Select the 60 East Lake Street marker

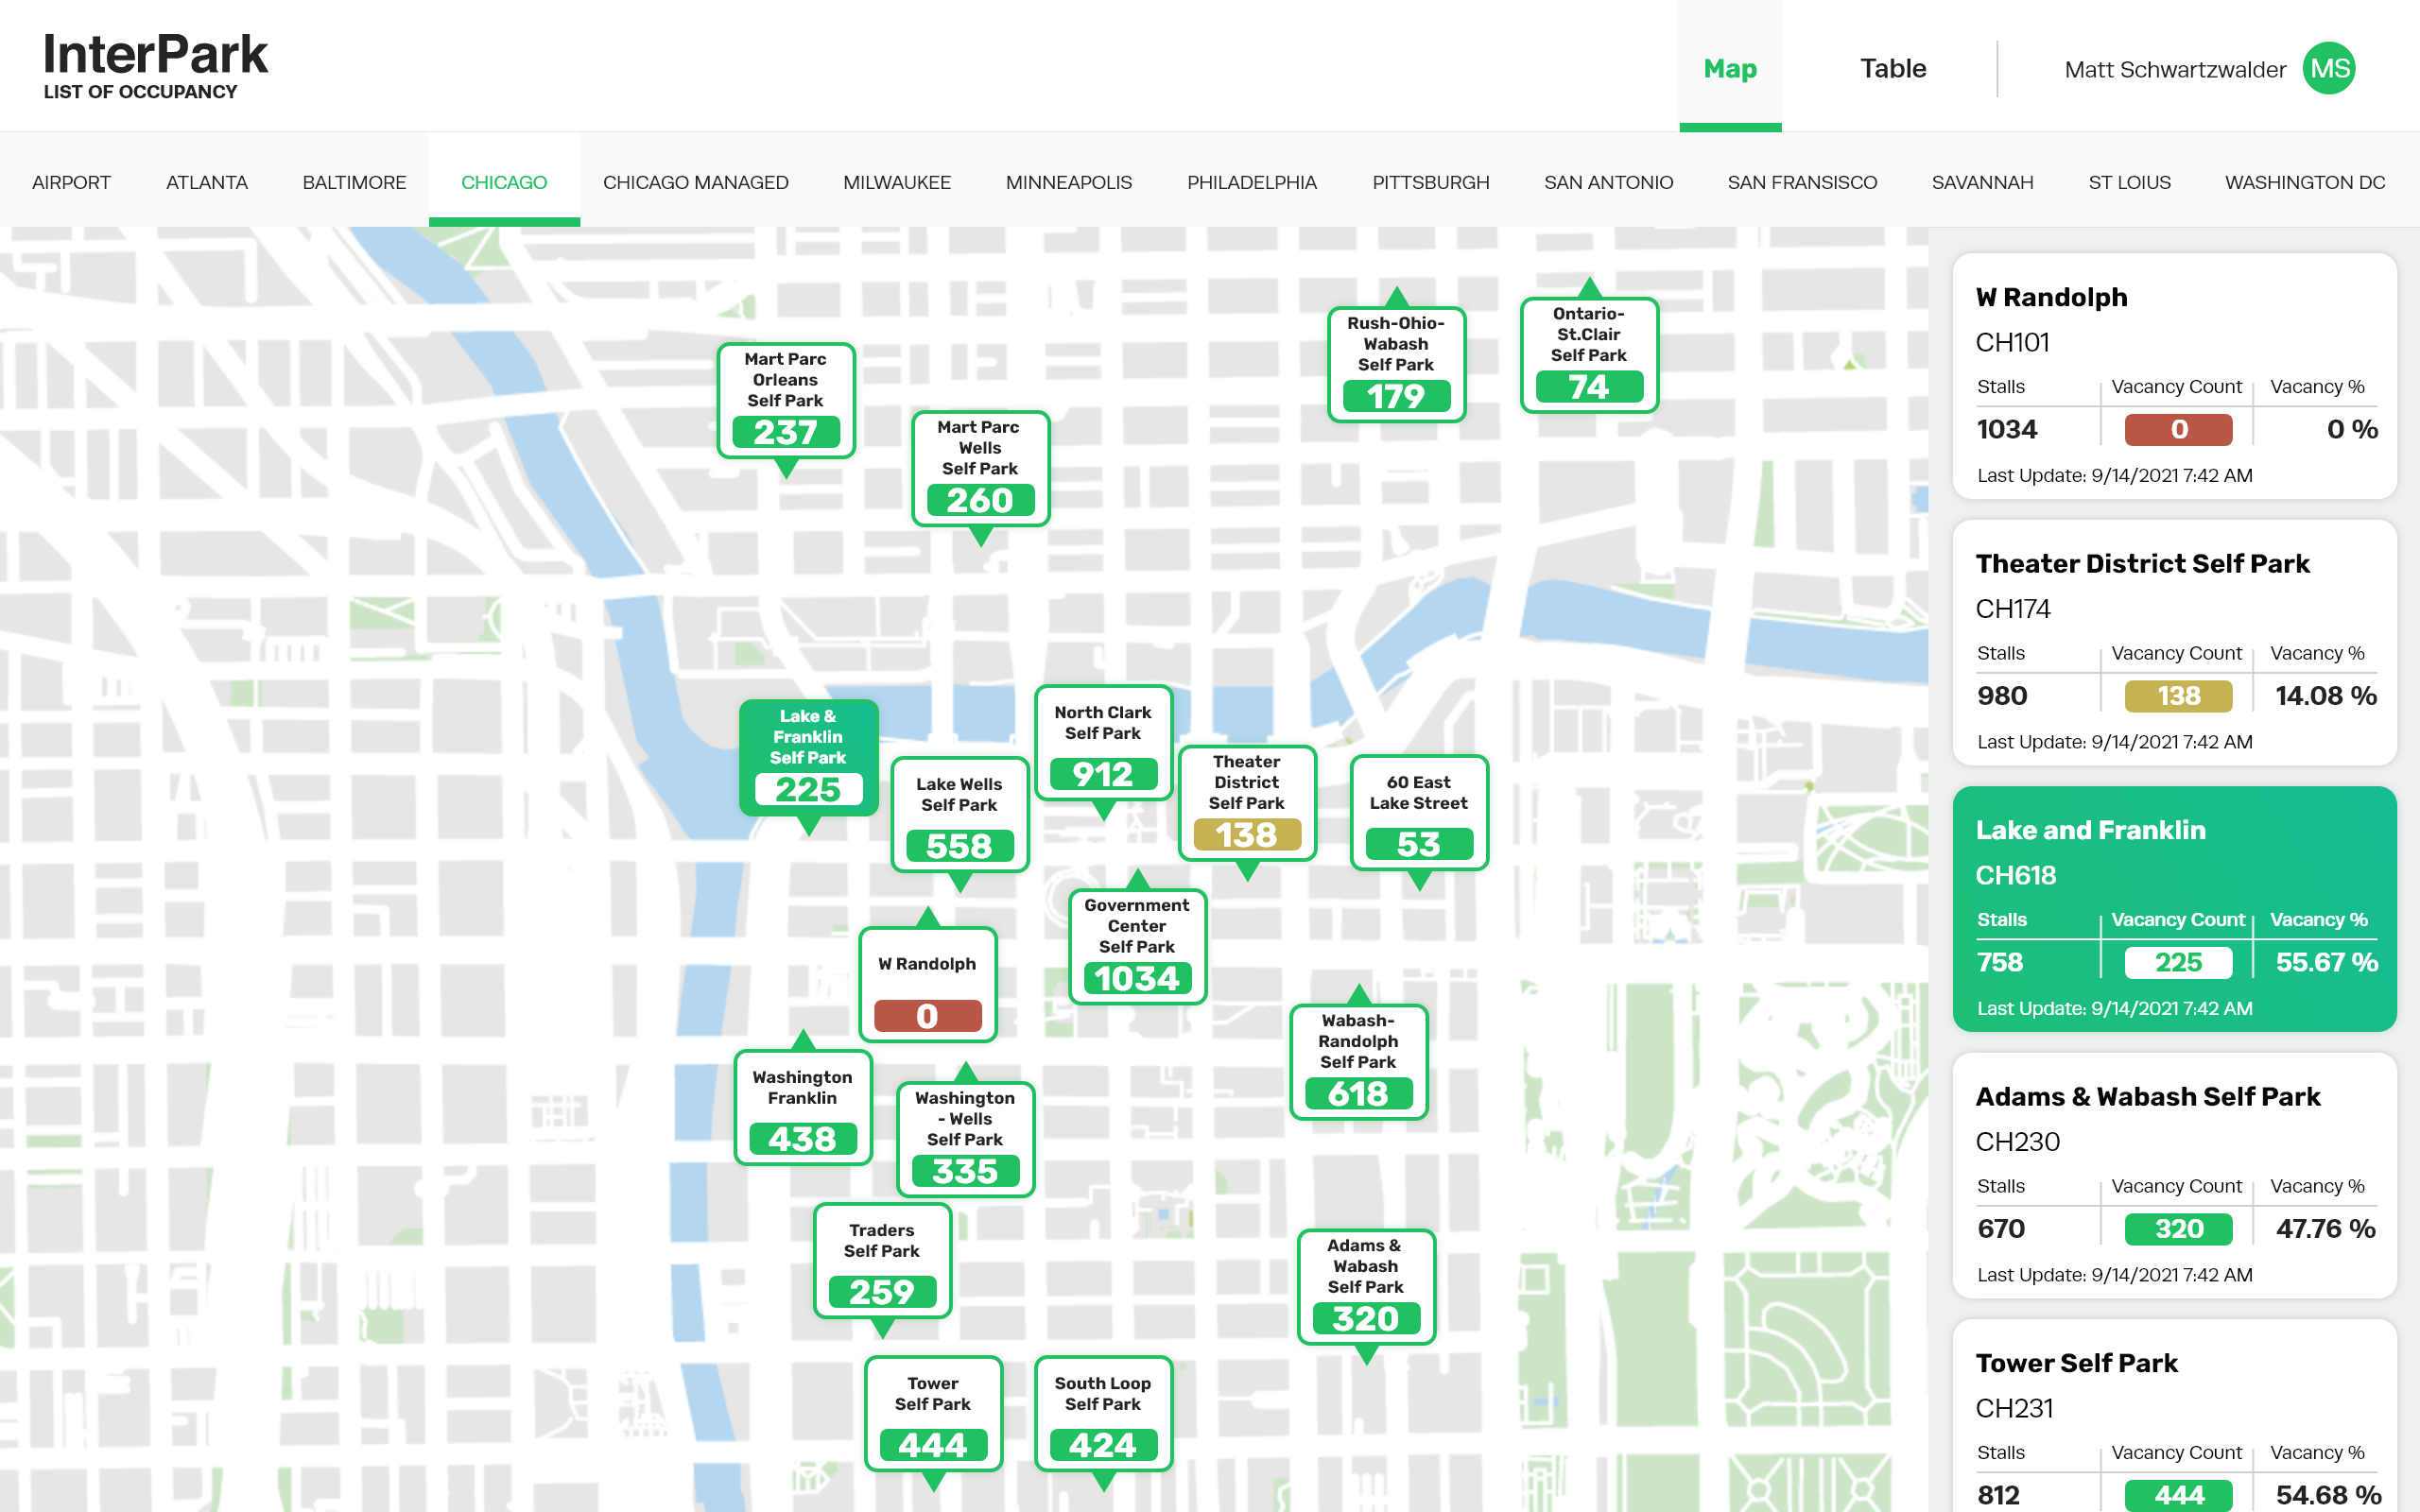click(x=1418, y=812)
